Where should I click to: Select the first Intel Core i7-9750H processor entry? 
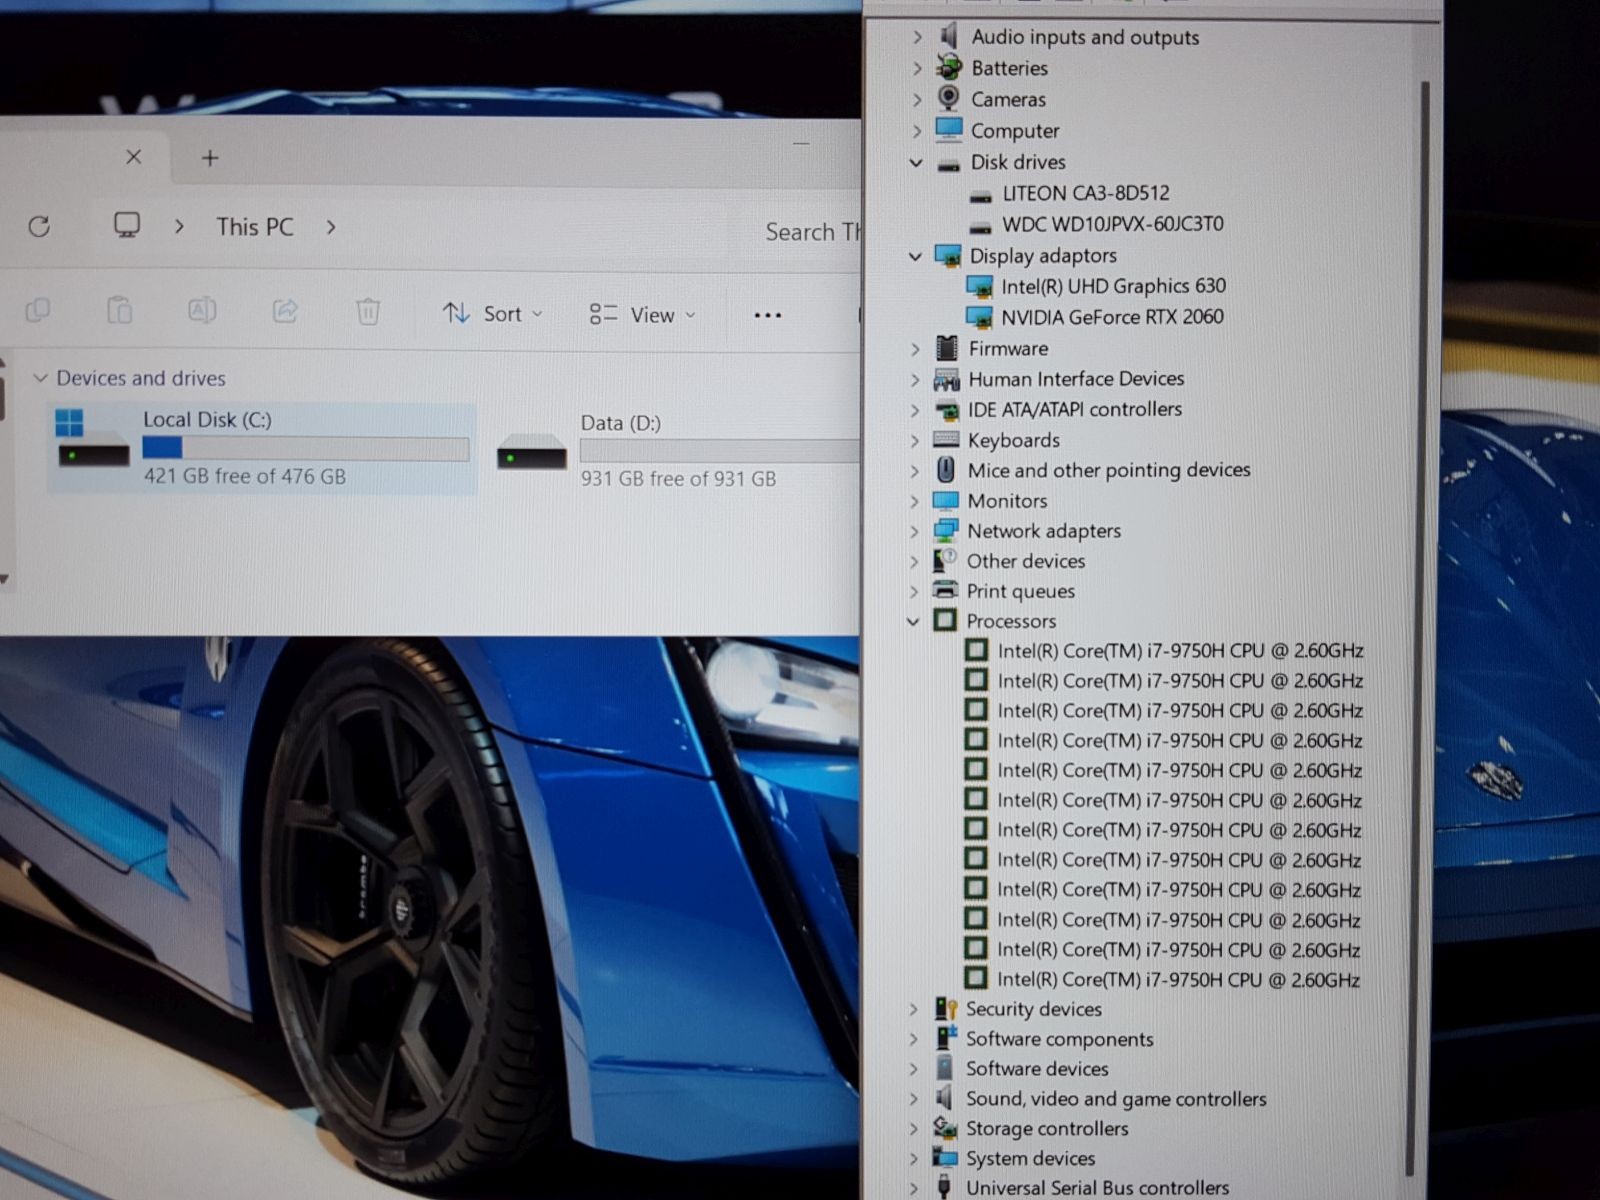(x=1181, y=651)
